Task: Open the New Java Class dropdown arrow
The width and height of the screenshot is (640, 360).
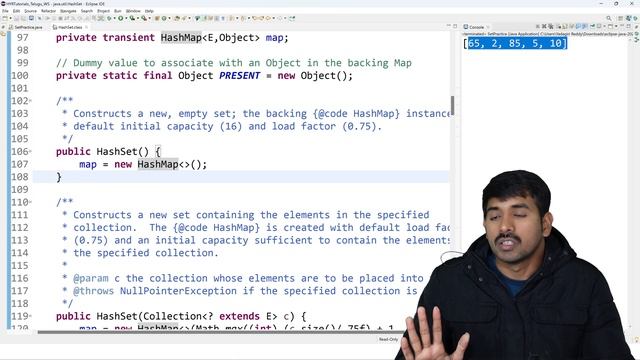Action: click(x=169, y=18)
